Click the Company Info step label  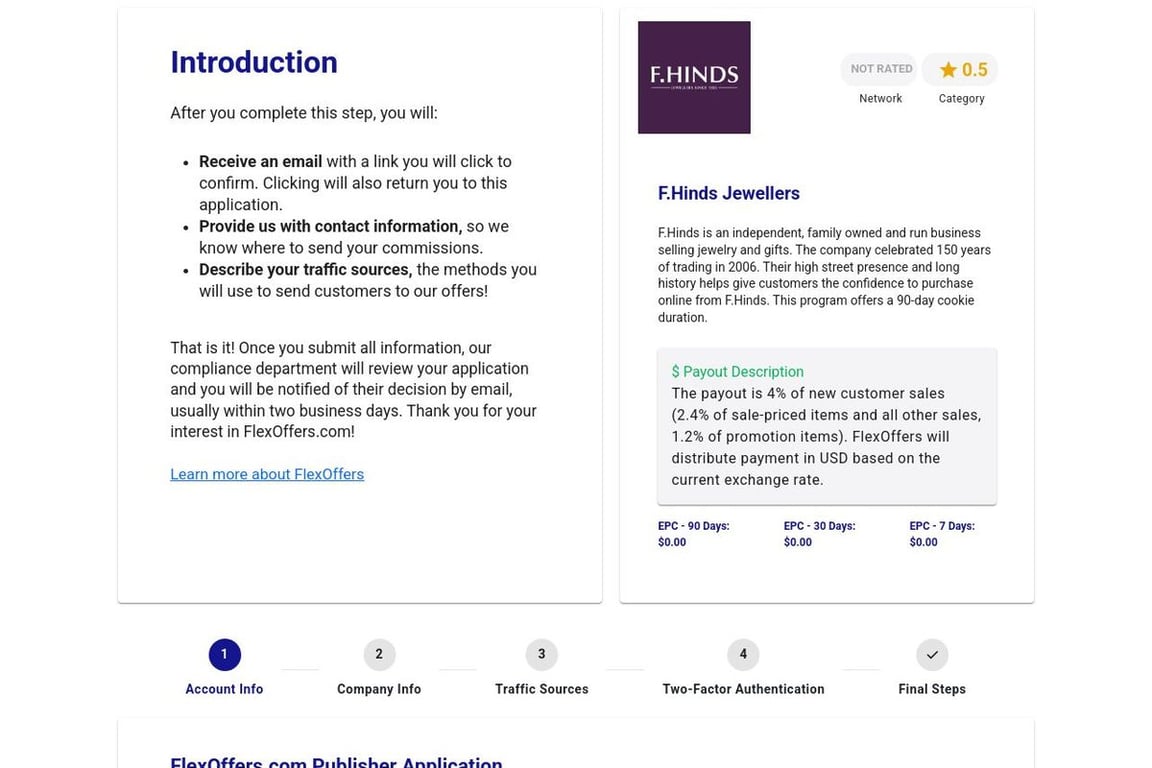pyautogui.click(x=379, y=689)
